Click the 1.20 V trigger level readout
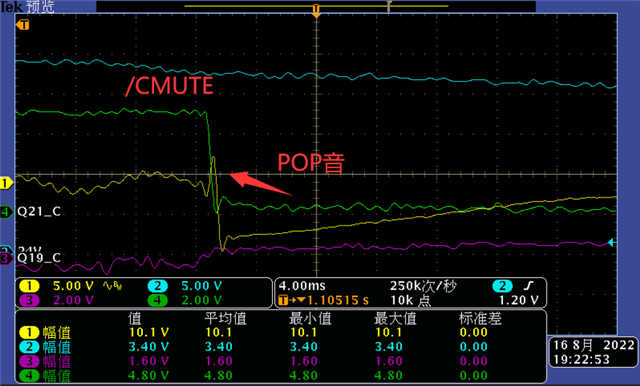This screenshot has height=386, width=640. click(x=518, y=301)
